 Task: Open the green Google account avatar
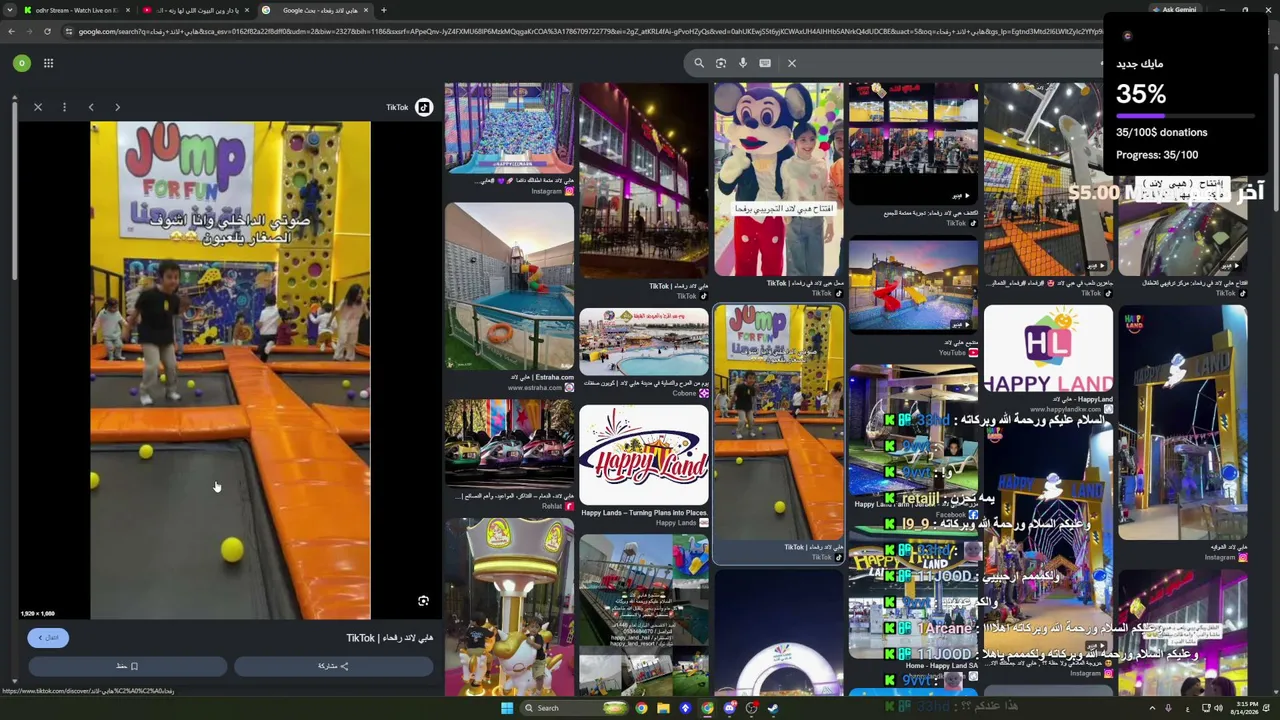click(21, 63)
